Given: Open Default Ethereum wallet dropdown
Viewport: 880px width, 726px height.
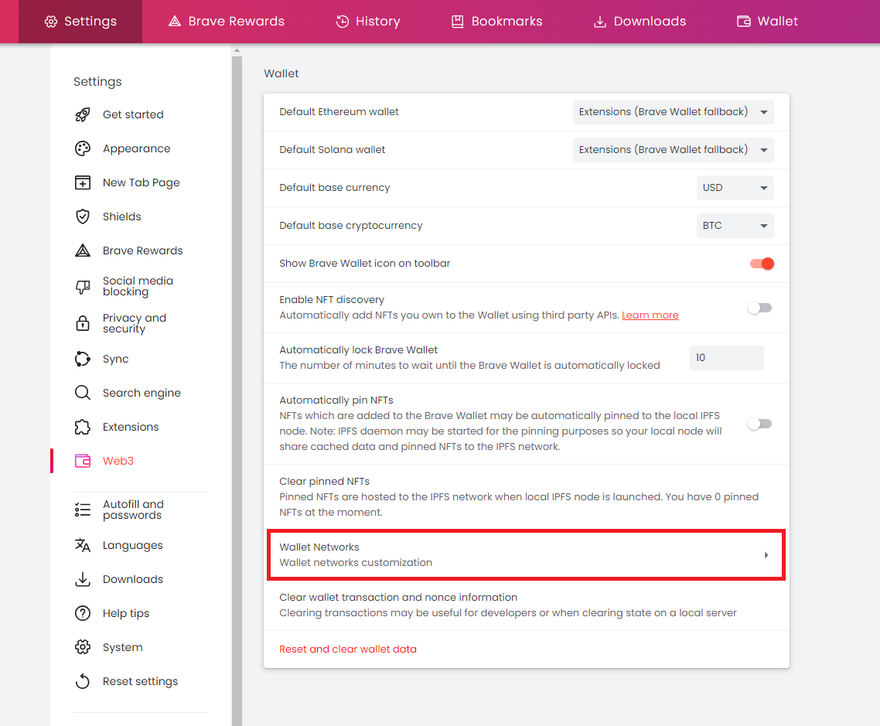Looking at the screenshot, I should 673,112.
